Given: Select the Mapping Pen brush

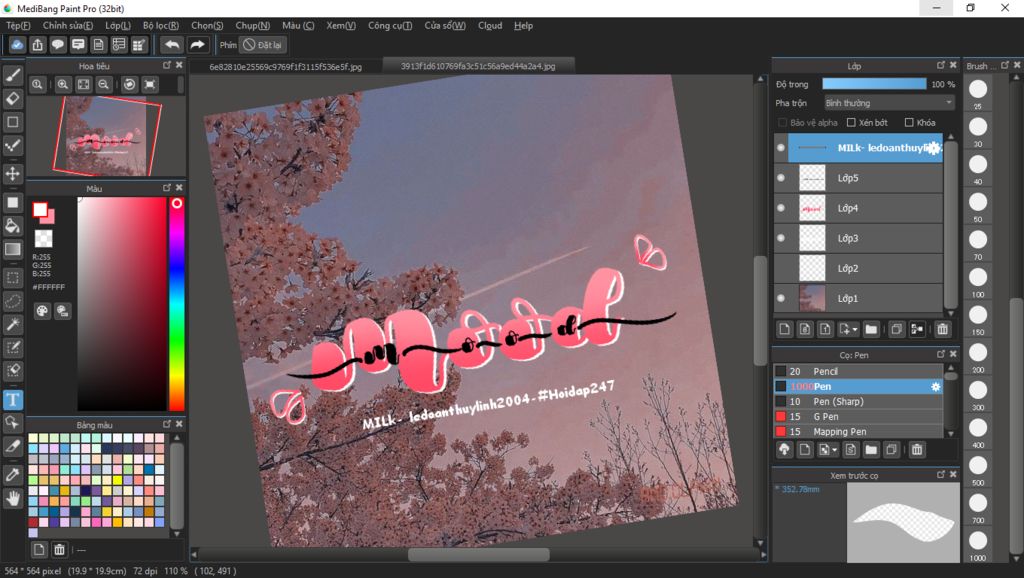Looking at the screenshot, I should [x=858, y=431].
